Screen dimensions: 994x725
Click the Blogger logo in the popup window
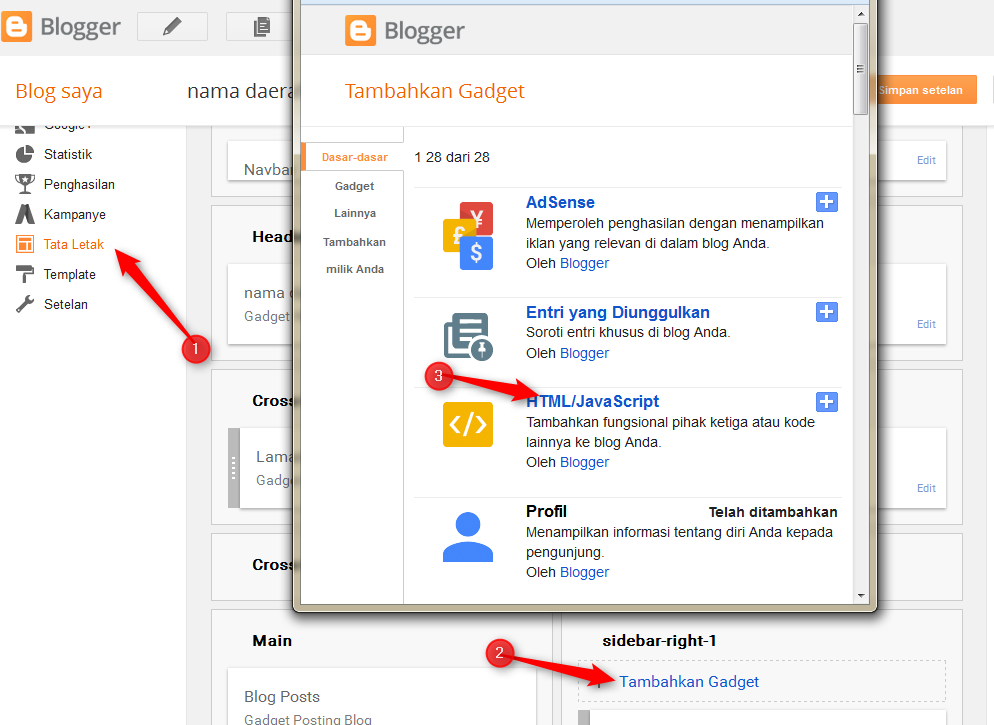point(404,31)
